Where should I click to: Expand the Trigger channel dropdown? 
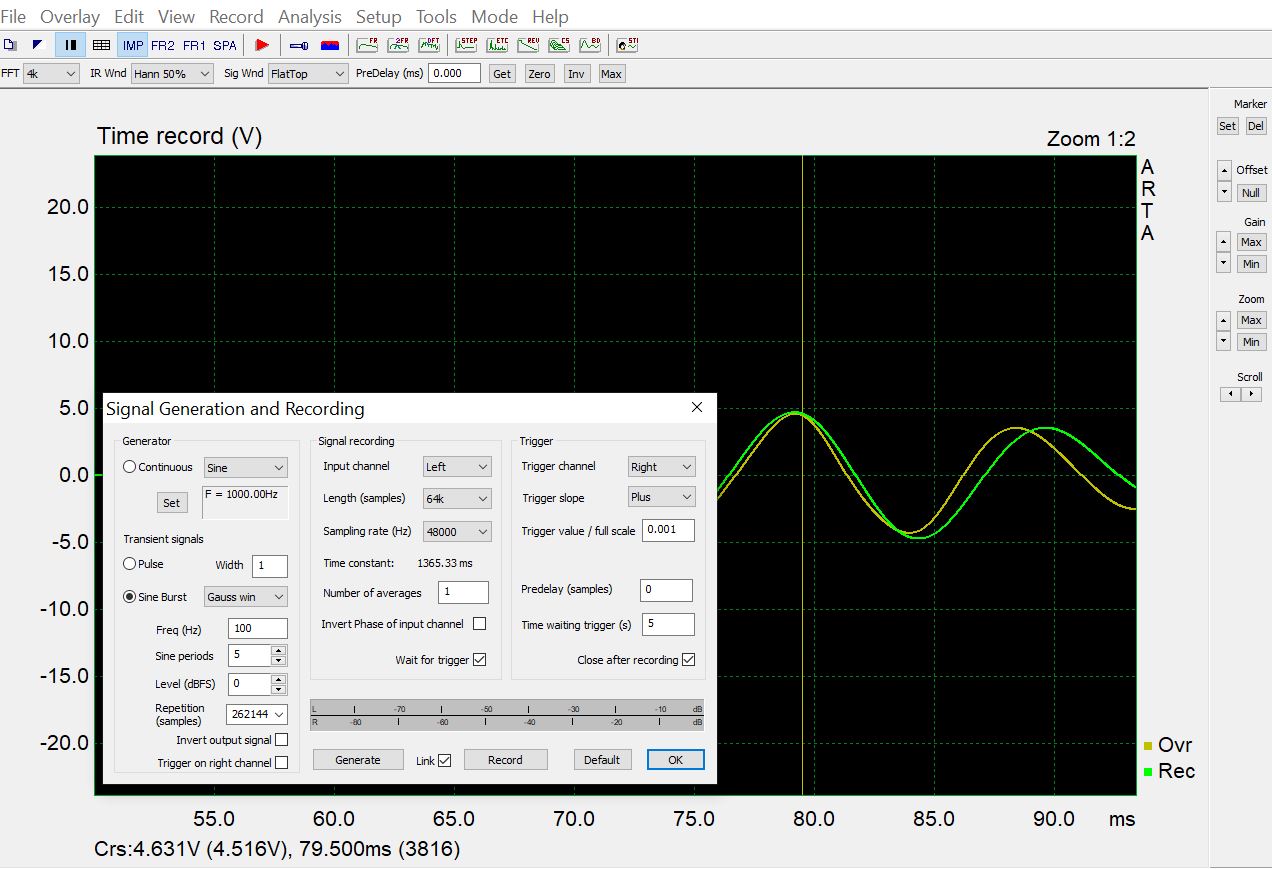(x=661, y=467)
